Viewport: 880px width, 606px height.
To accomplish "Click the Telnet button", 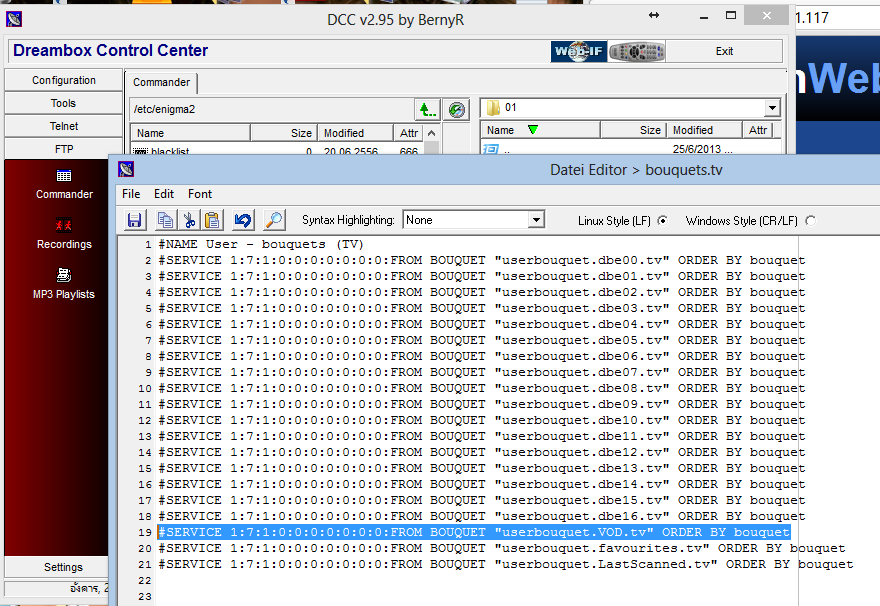I will [x=63, y=126].
